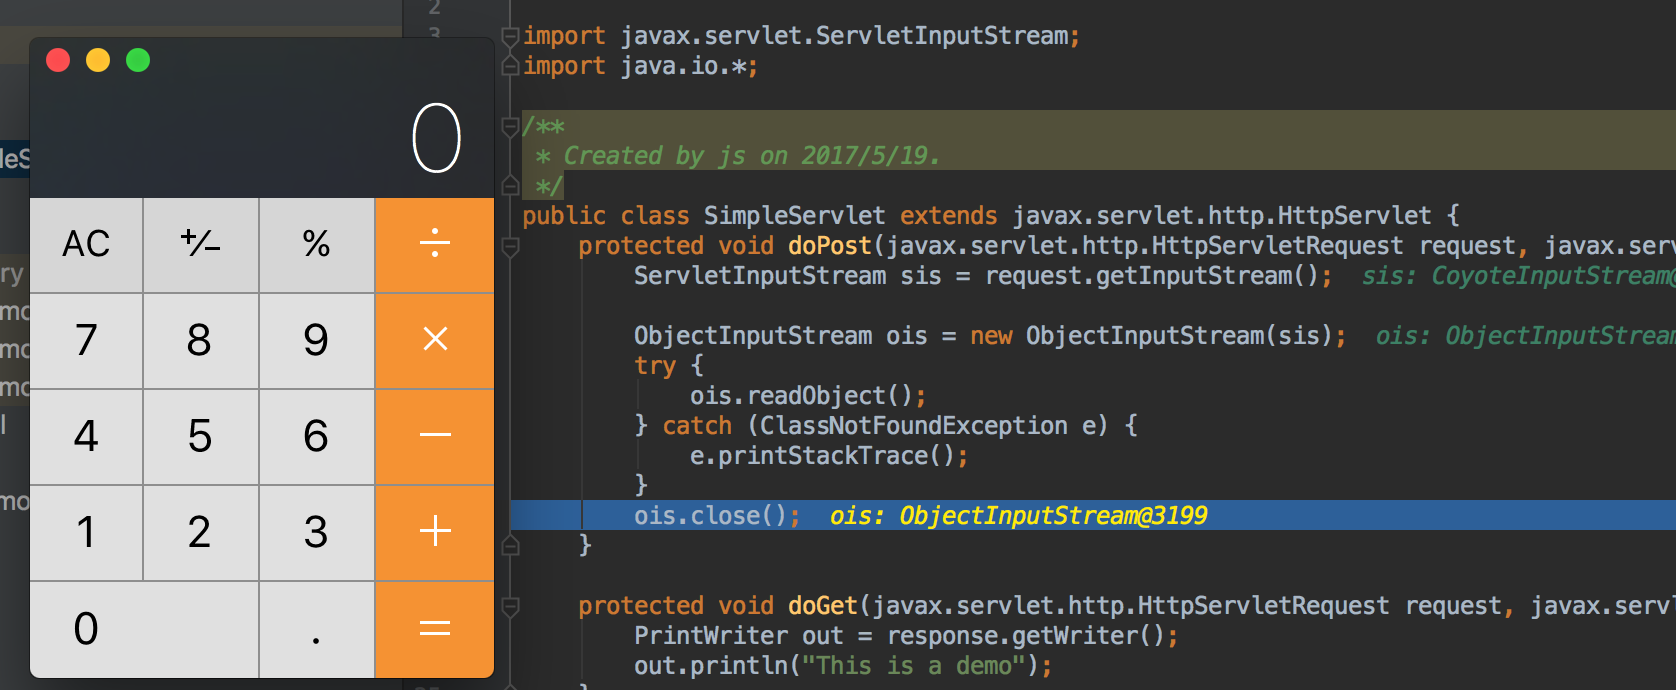Select the divide operator
This screenshot has height=690, width=1676.
click(x=435, y=245)
